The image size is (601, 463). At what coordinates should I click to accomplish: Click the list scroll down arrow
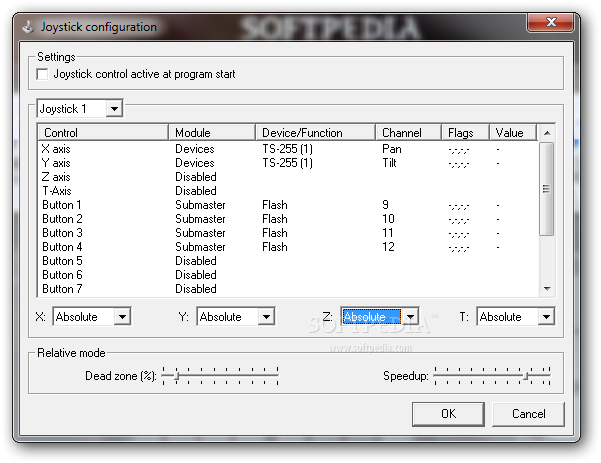click(547, 289)
